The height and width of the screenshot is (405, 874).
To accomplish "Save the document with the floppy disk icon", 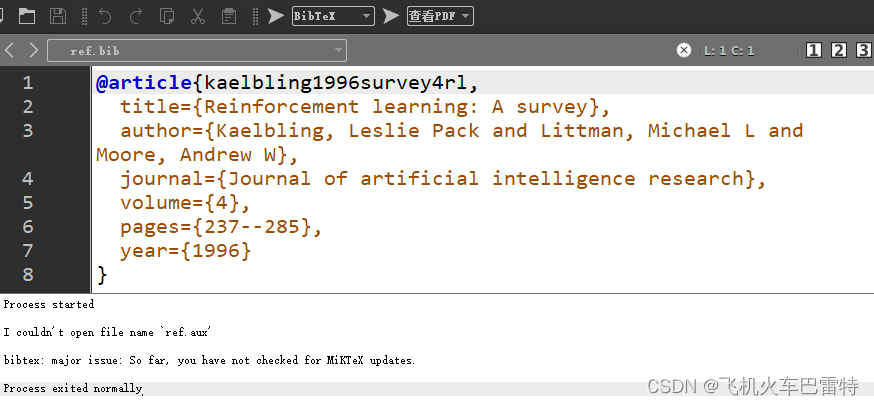I will click(x=58, y=15).
